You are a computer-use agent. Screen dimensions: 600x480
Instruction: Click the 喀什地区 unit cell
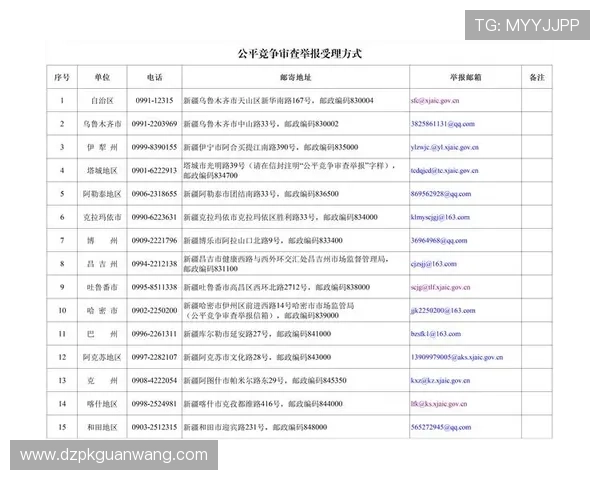[102, 404]
